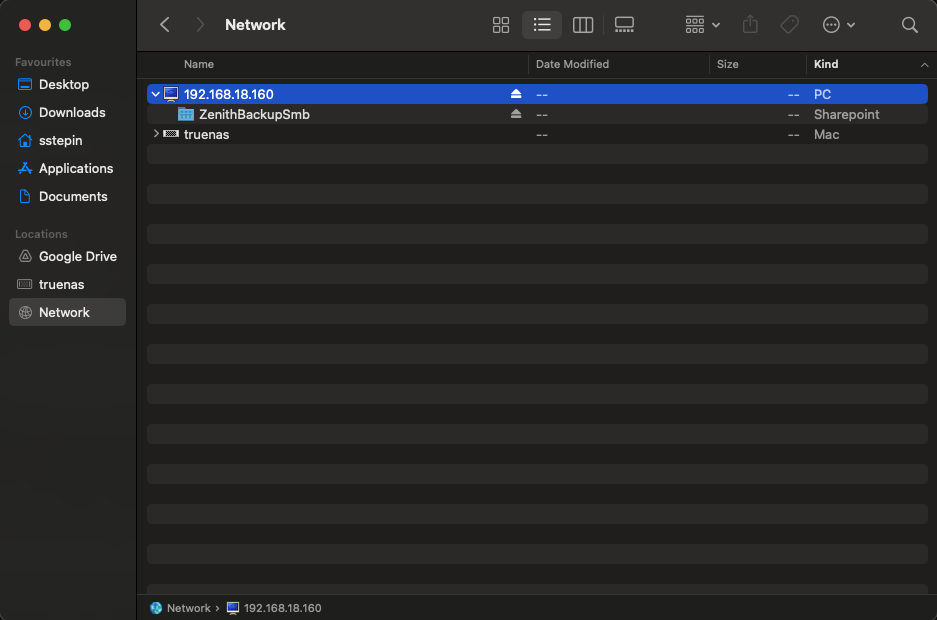Sort by the Date Modified column header
937x620 pixels.
572,64
